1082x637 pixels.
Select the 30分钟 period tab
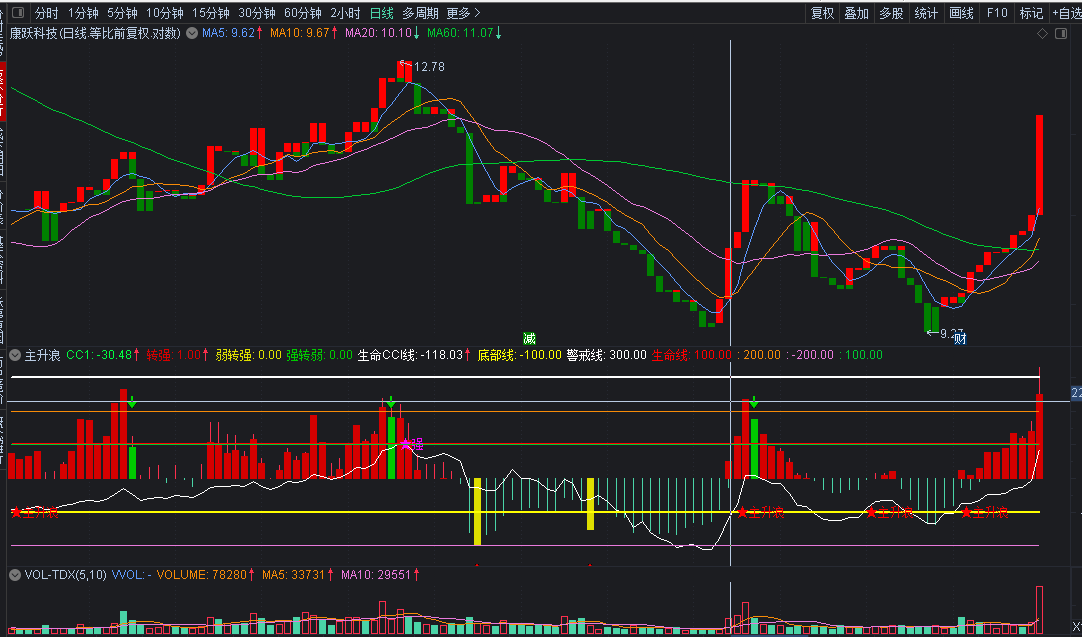pyautogui.click(x=257, y=13)
